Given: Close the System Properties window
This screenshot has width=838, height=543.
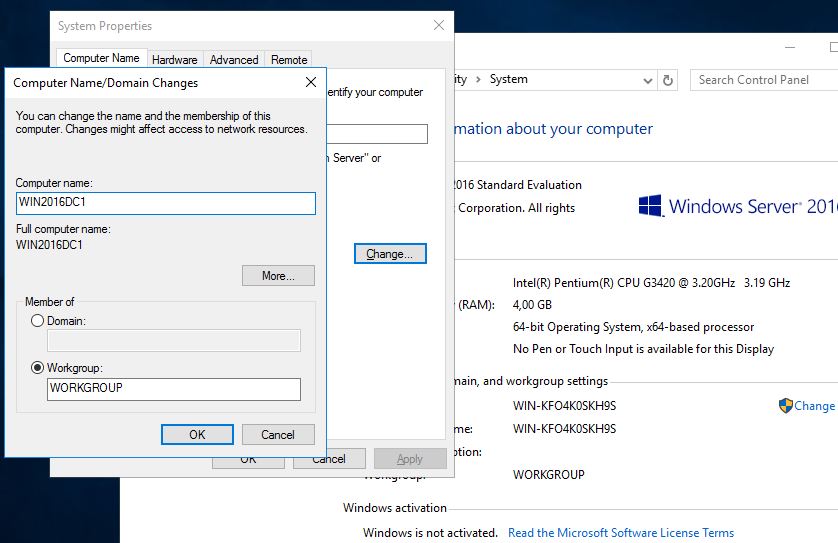Looking at the screenshot, I should pos(439,25).
